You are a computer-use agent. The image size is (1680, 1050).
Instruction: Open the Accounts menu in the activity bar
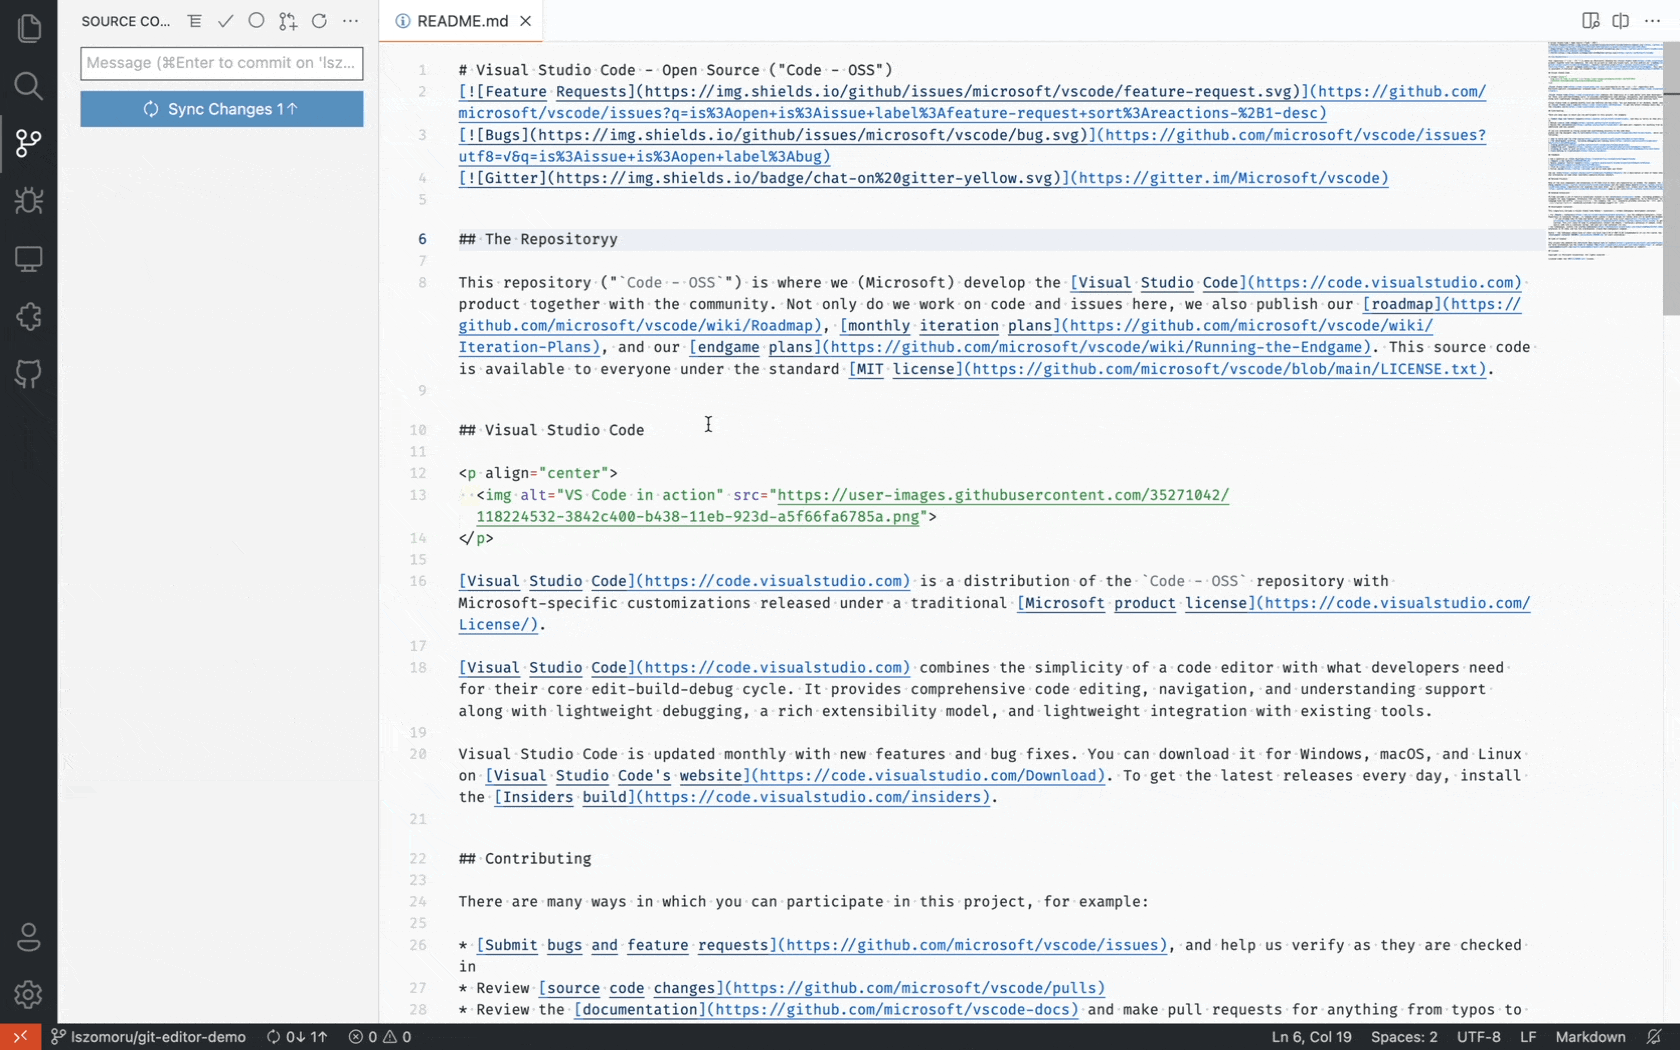[x=28, y=938]
